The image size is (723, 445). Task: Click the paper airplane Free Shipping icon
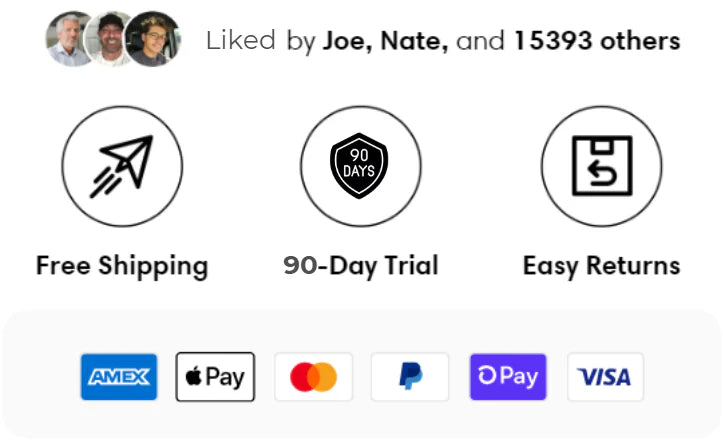point(122,166)
